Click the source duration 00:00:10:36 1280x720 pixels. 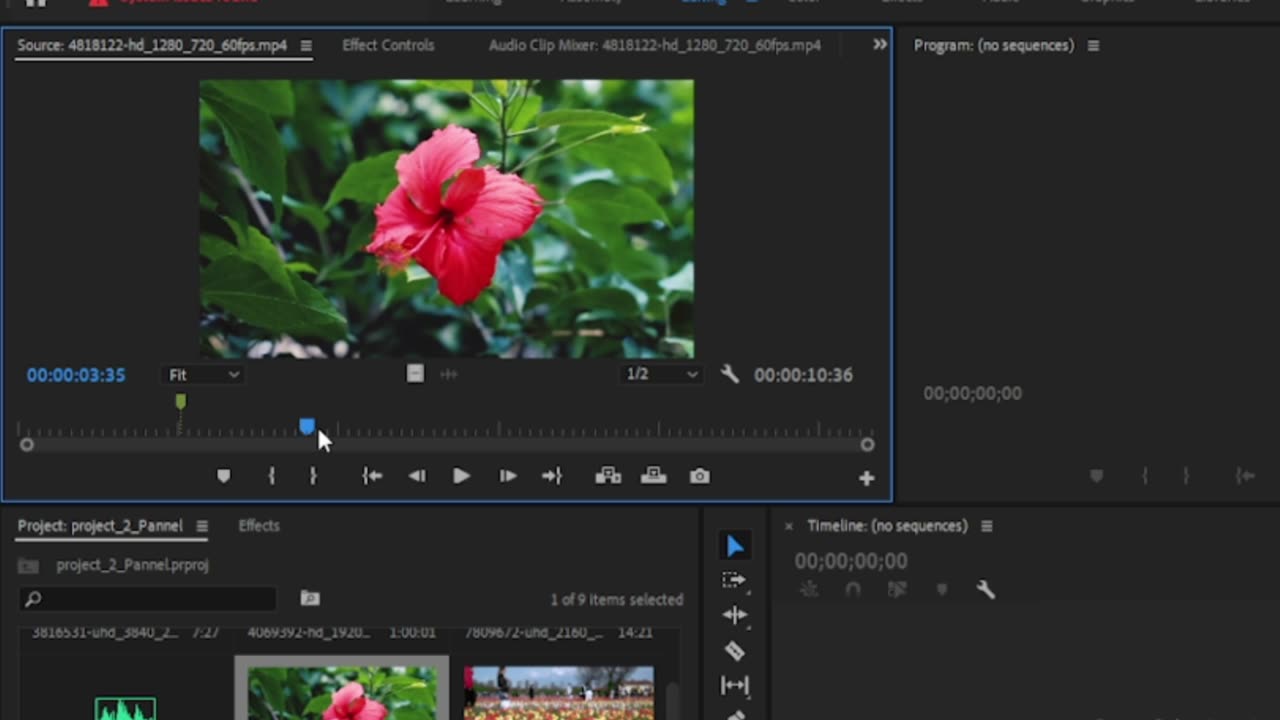803,375
